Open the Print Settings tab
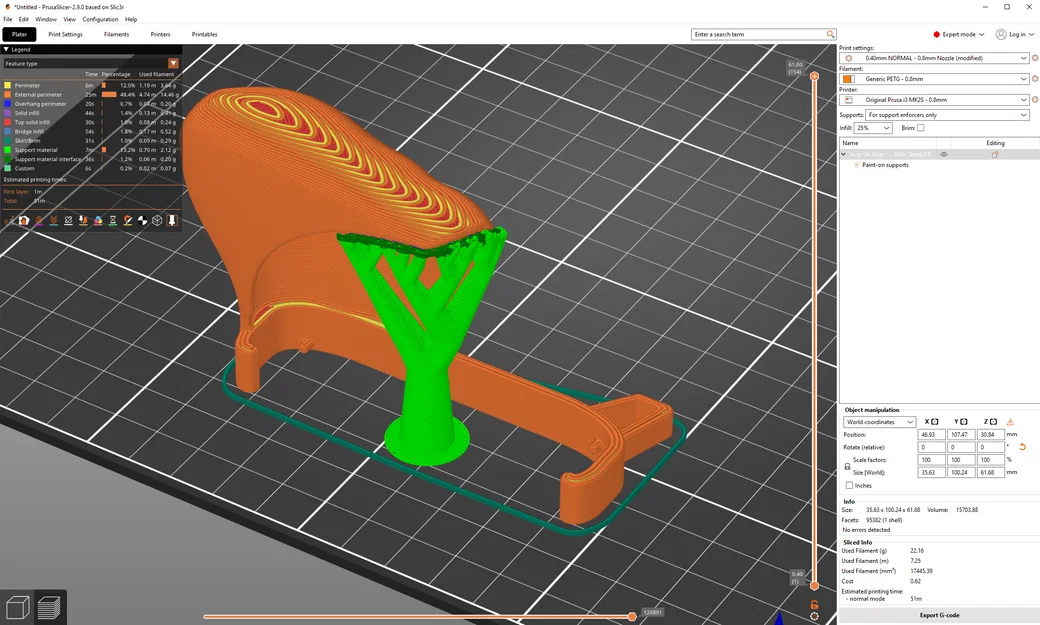The height and width of the screenshot is (625, 1040). (66, 34)
